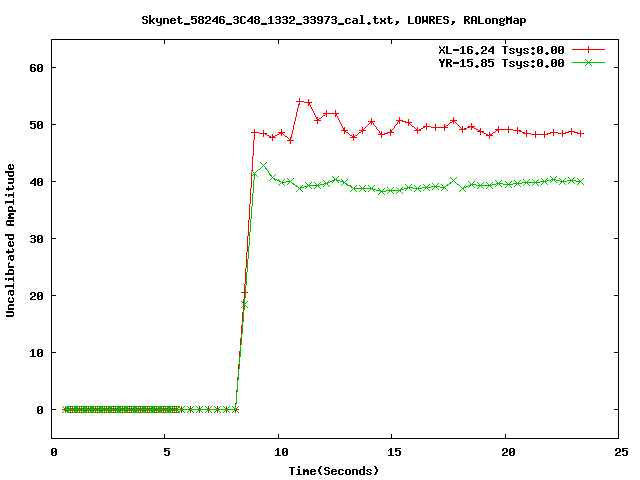The width and height of the screenshot is (640, 480).
Task: Click the 40 tick label on y-axis
Action: [37, 182]
